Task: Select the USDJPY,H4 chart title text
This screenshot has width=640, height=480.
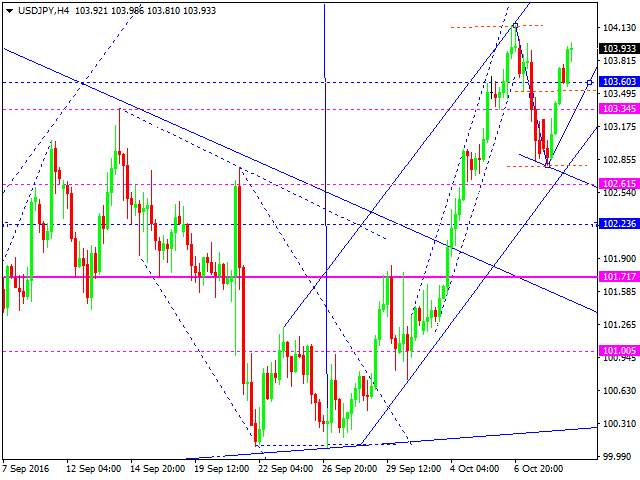Action: pos(43,11)
